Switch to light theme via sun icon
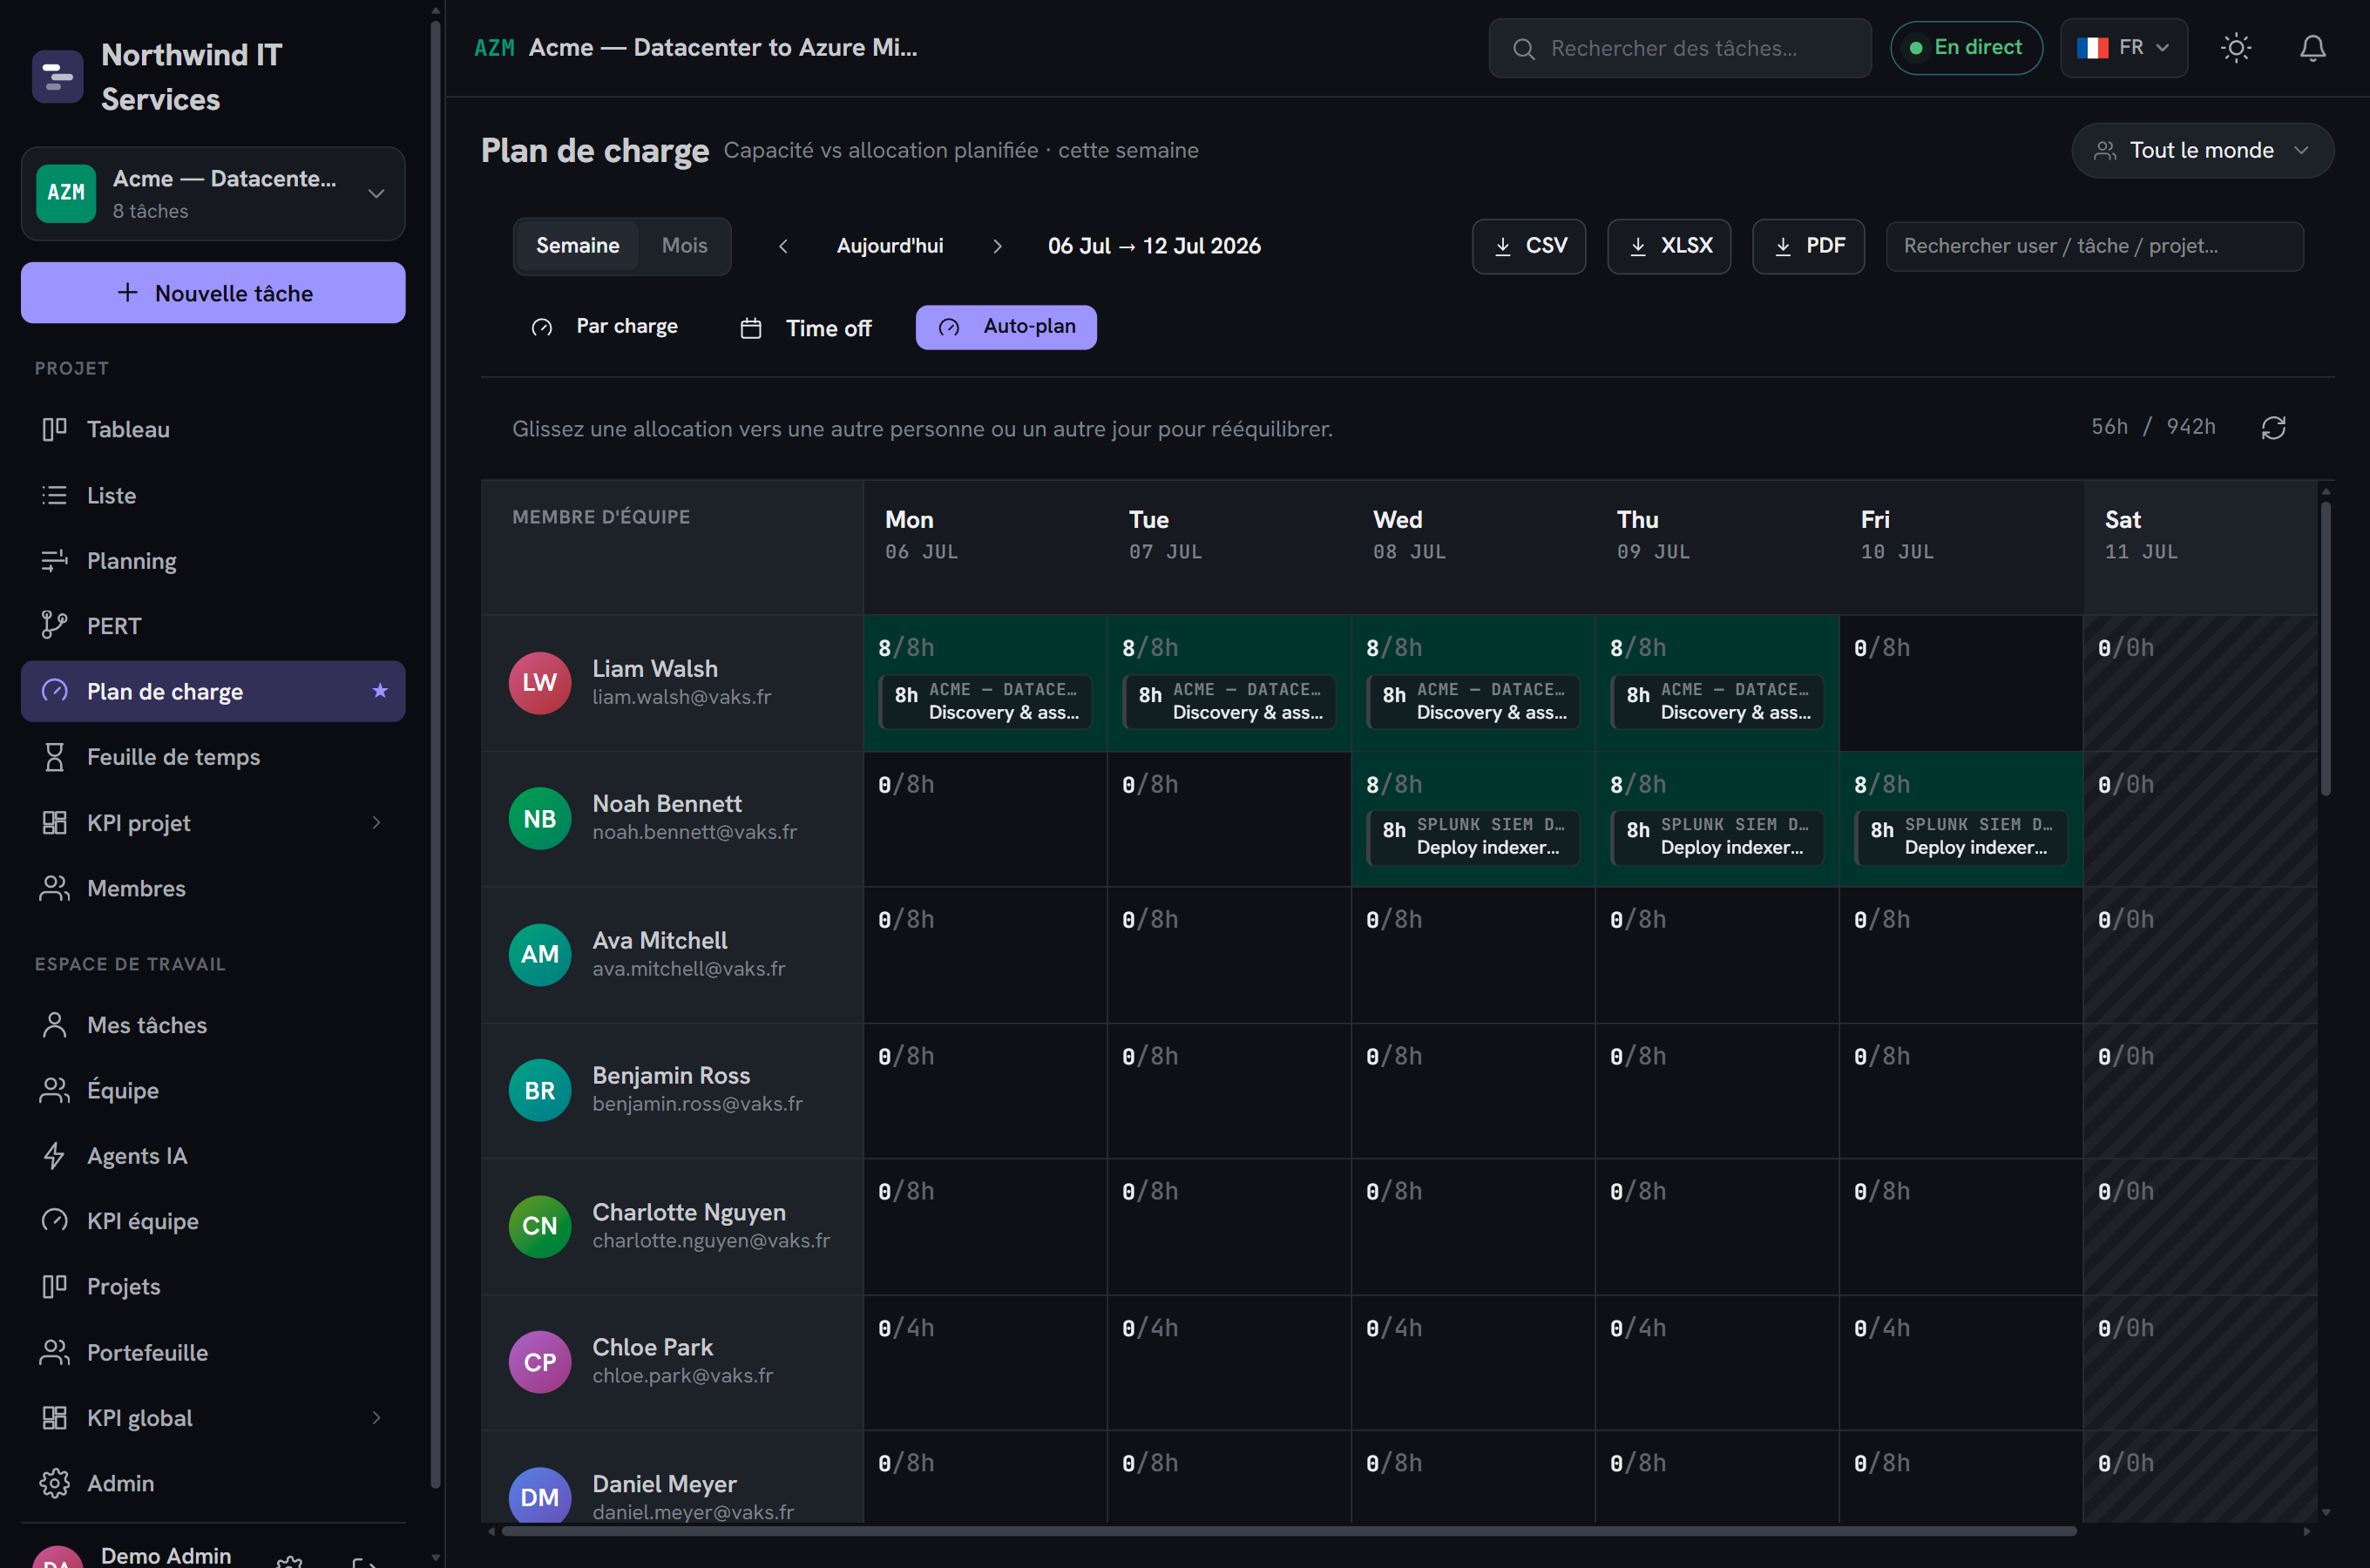 click(2235, 48)
